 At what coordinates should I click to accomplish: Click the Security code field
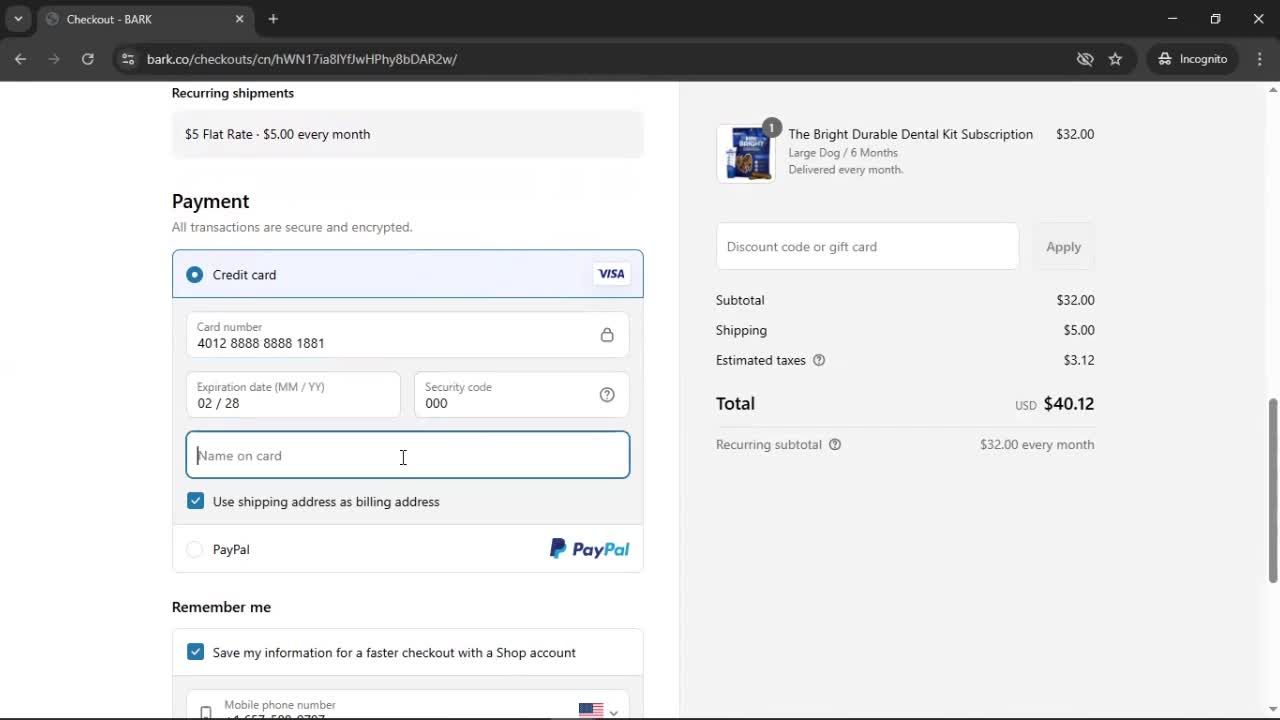coord(521,395)
